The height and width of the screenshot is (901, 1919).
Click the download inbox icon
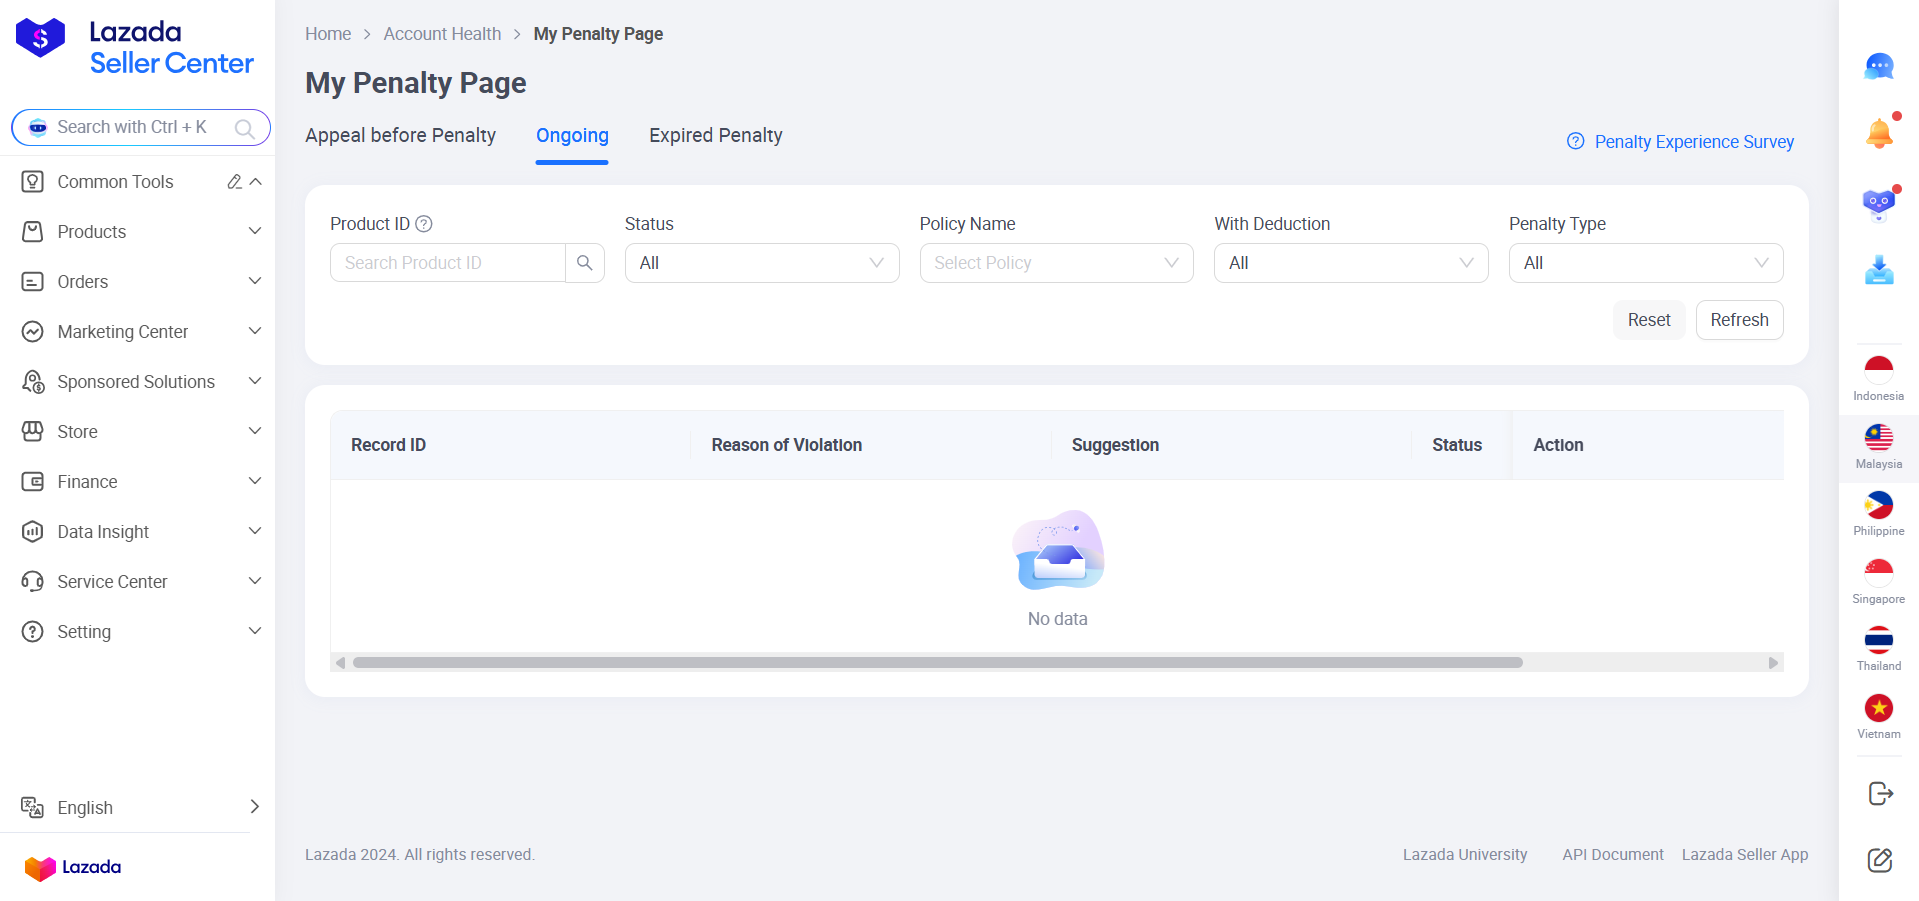[1878, 270]
